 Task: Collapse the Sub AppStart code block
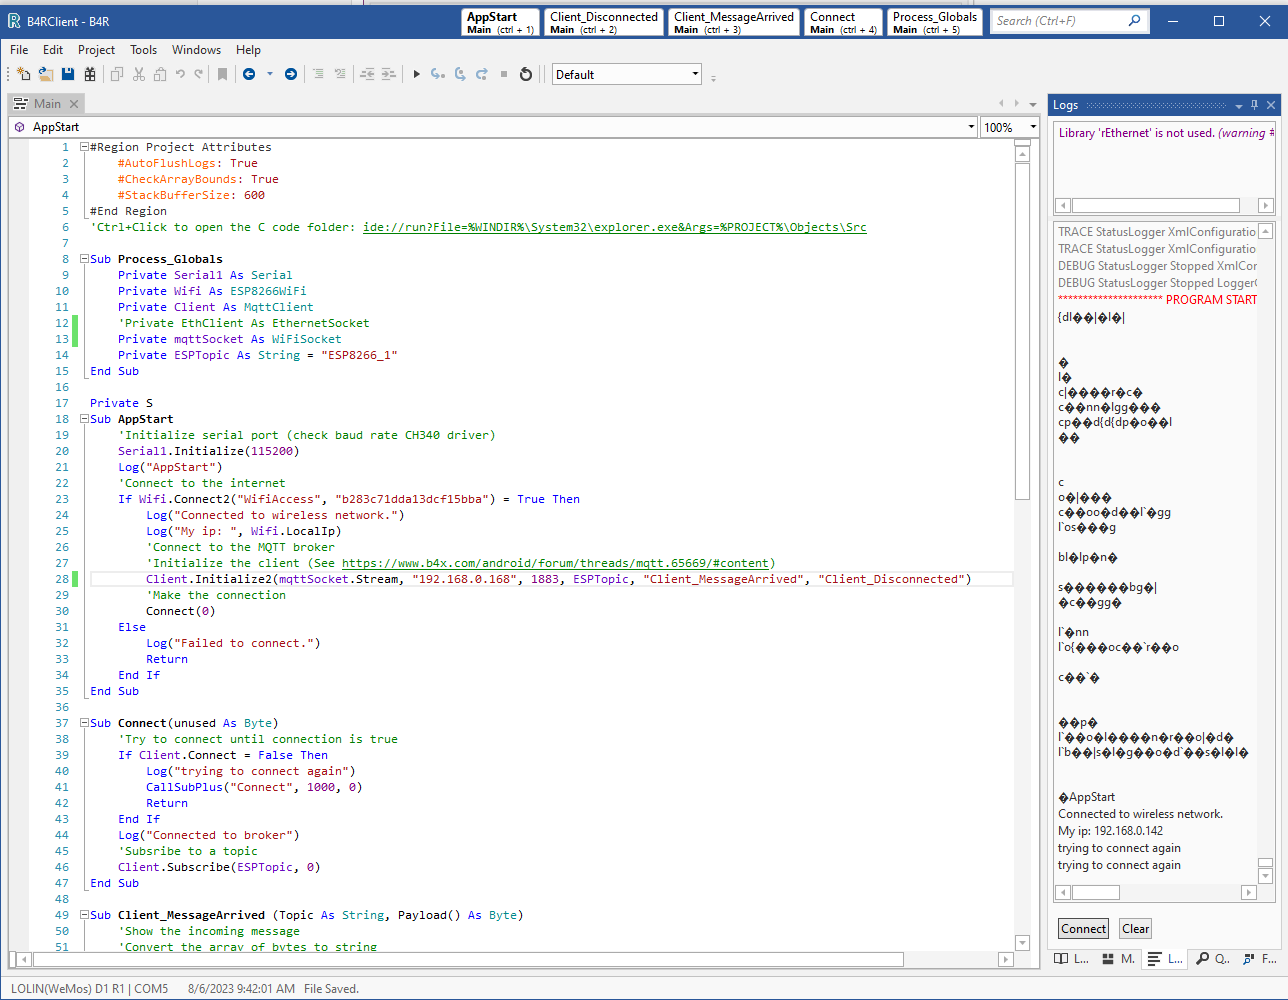[85, 419]
